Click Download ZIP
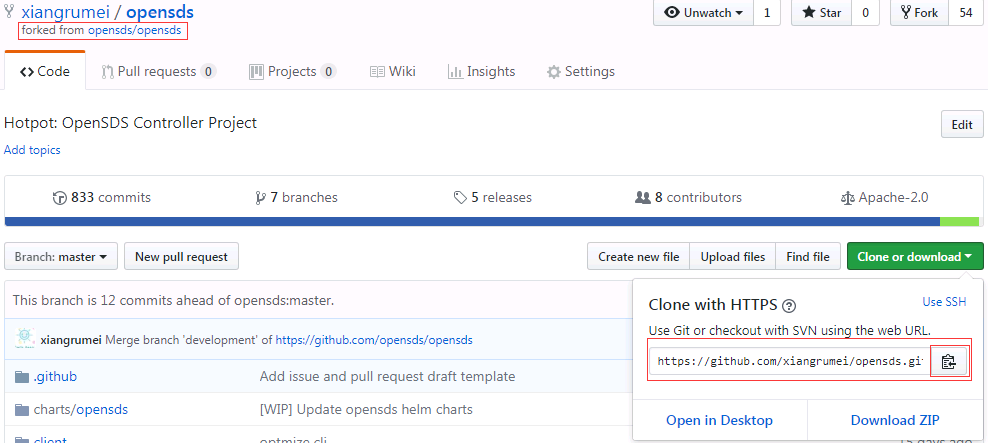This screenshot has height=443, width=988. pyautogui.click(x=895, y=420)
